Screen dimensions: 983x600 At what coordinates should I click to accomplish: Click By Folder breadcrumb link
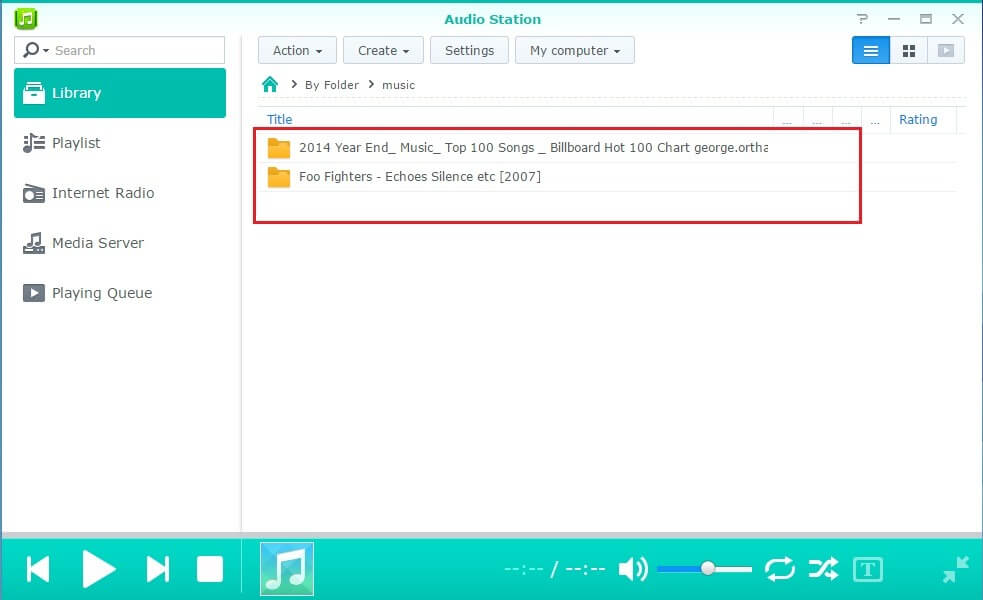click(x=331, y=85)
